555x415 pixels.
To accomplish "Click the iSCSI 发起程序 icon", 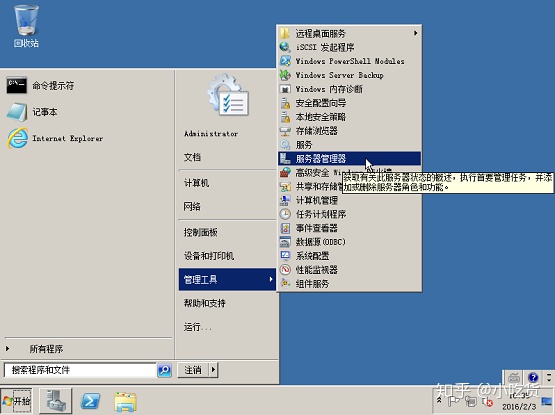I will [285, 47].
